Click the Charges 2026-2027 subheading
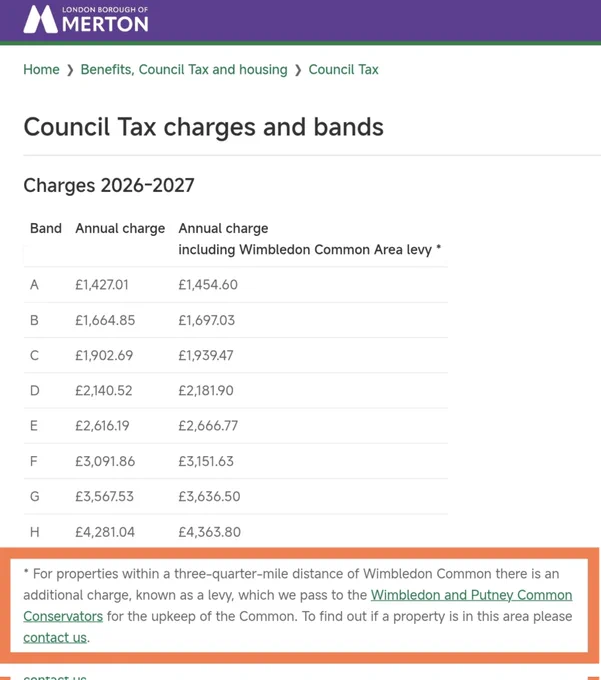This screenshot has height=680, width=601. click(109, 185)
